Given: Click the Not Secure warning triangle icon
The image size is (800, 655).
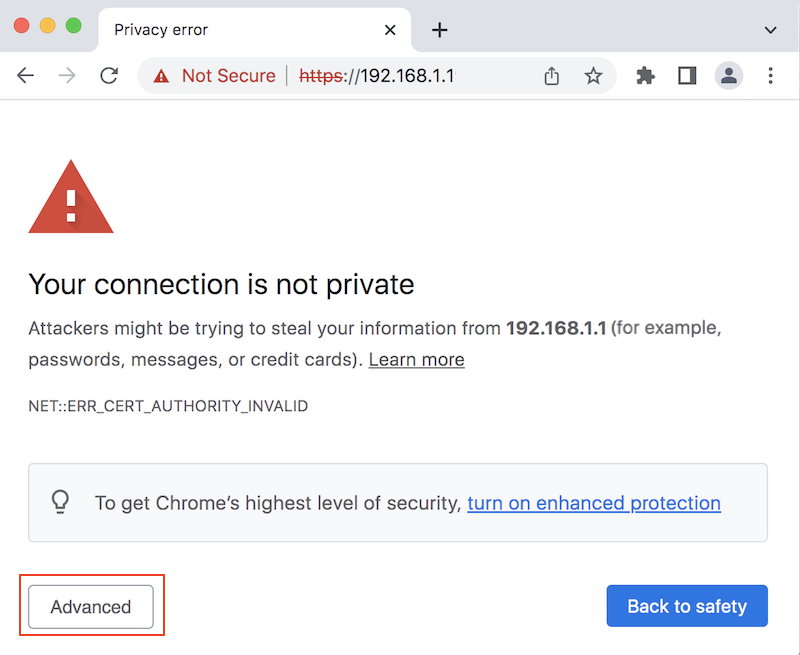Looking at the screenshot, I should pos(161,76).
